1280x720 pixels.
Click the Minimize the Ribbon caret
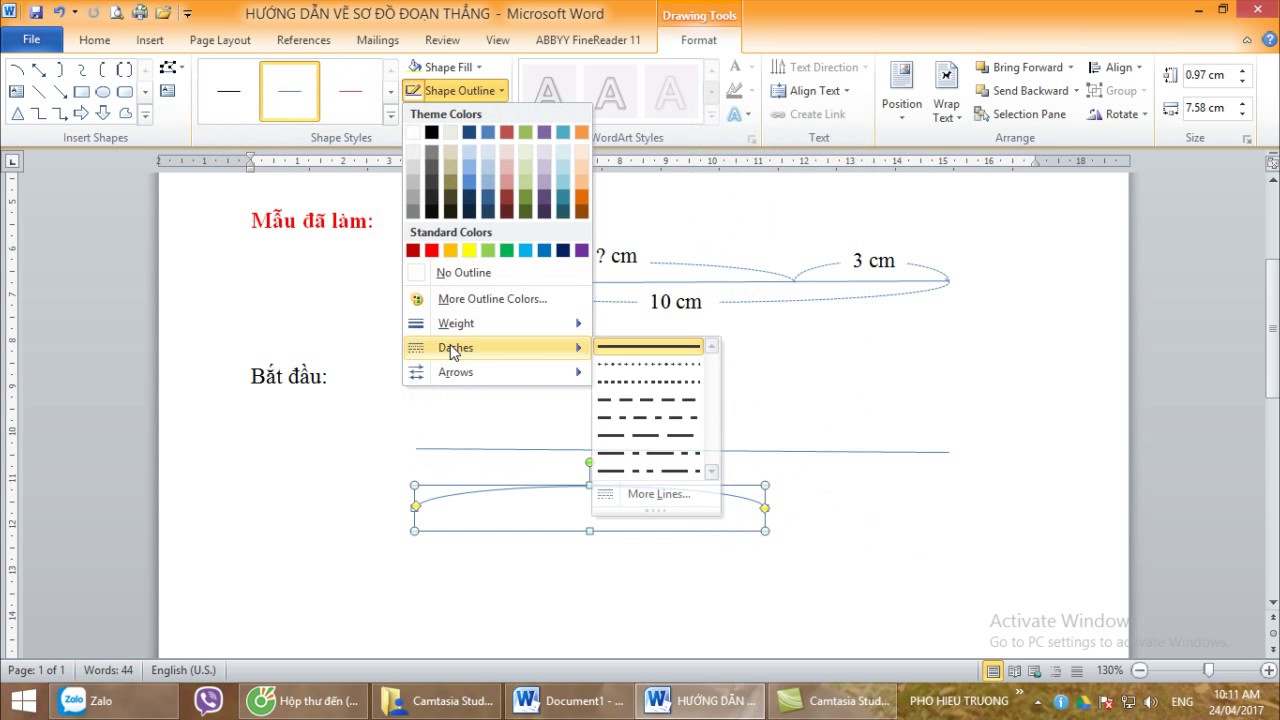[x=1247, y=40]
